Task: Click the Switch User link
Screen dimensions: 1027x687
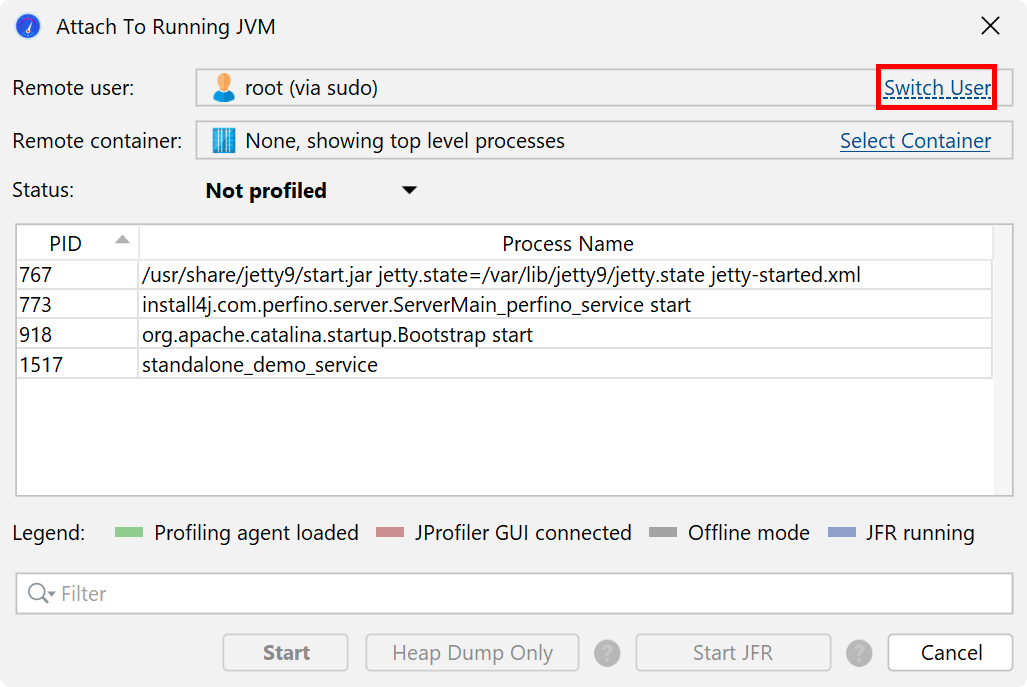Action: (937, 88)
